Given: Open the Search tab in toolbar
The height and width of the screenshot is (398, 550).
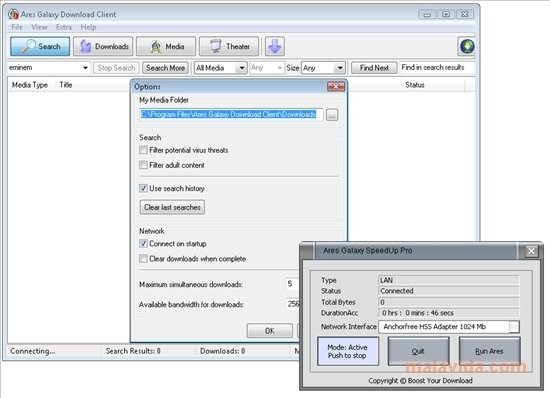Looking at the screenshot, I should point(40,46).
